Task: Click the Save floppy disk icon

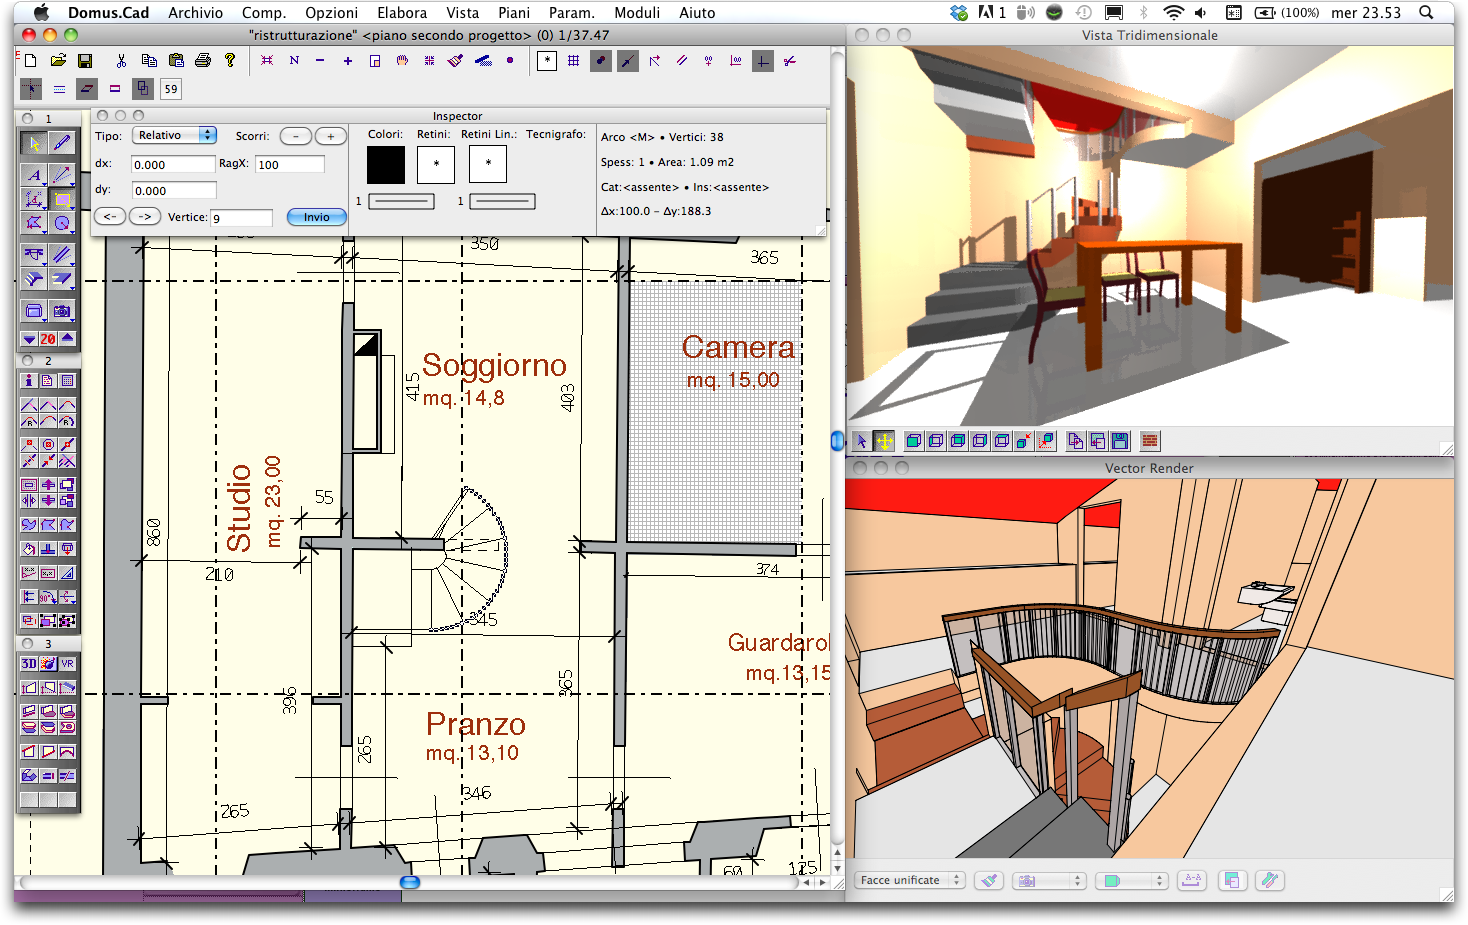Action: [85, 61]
